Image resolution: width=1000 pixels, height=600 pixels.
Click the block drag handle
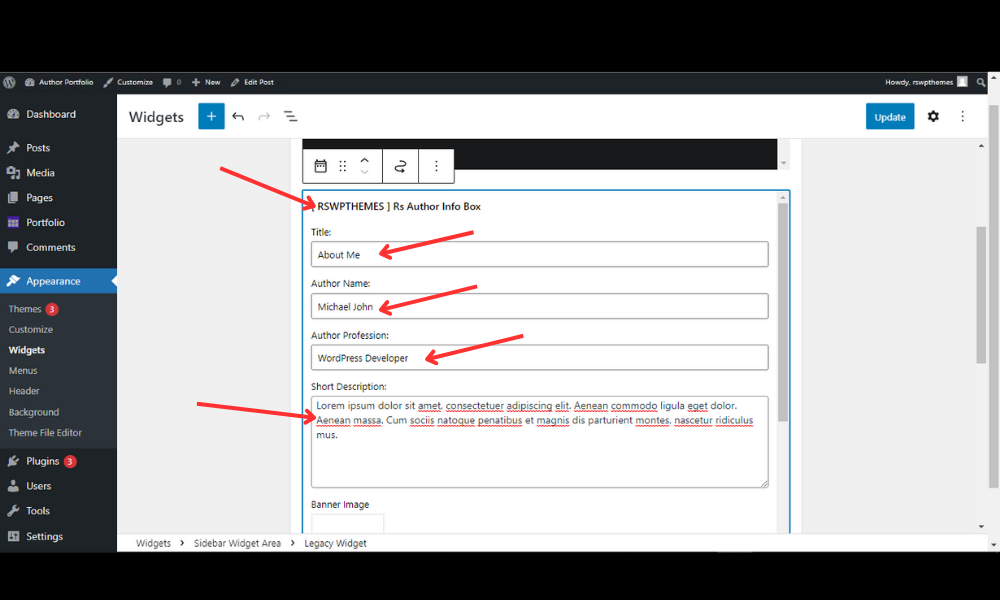[x=342, y=166]
